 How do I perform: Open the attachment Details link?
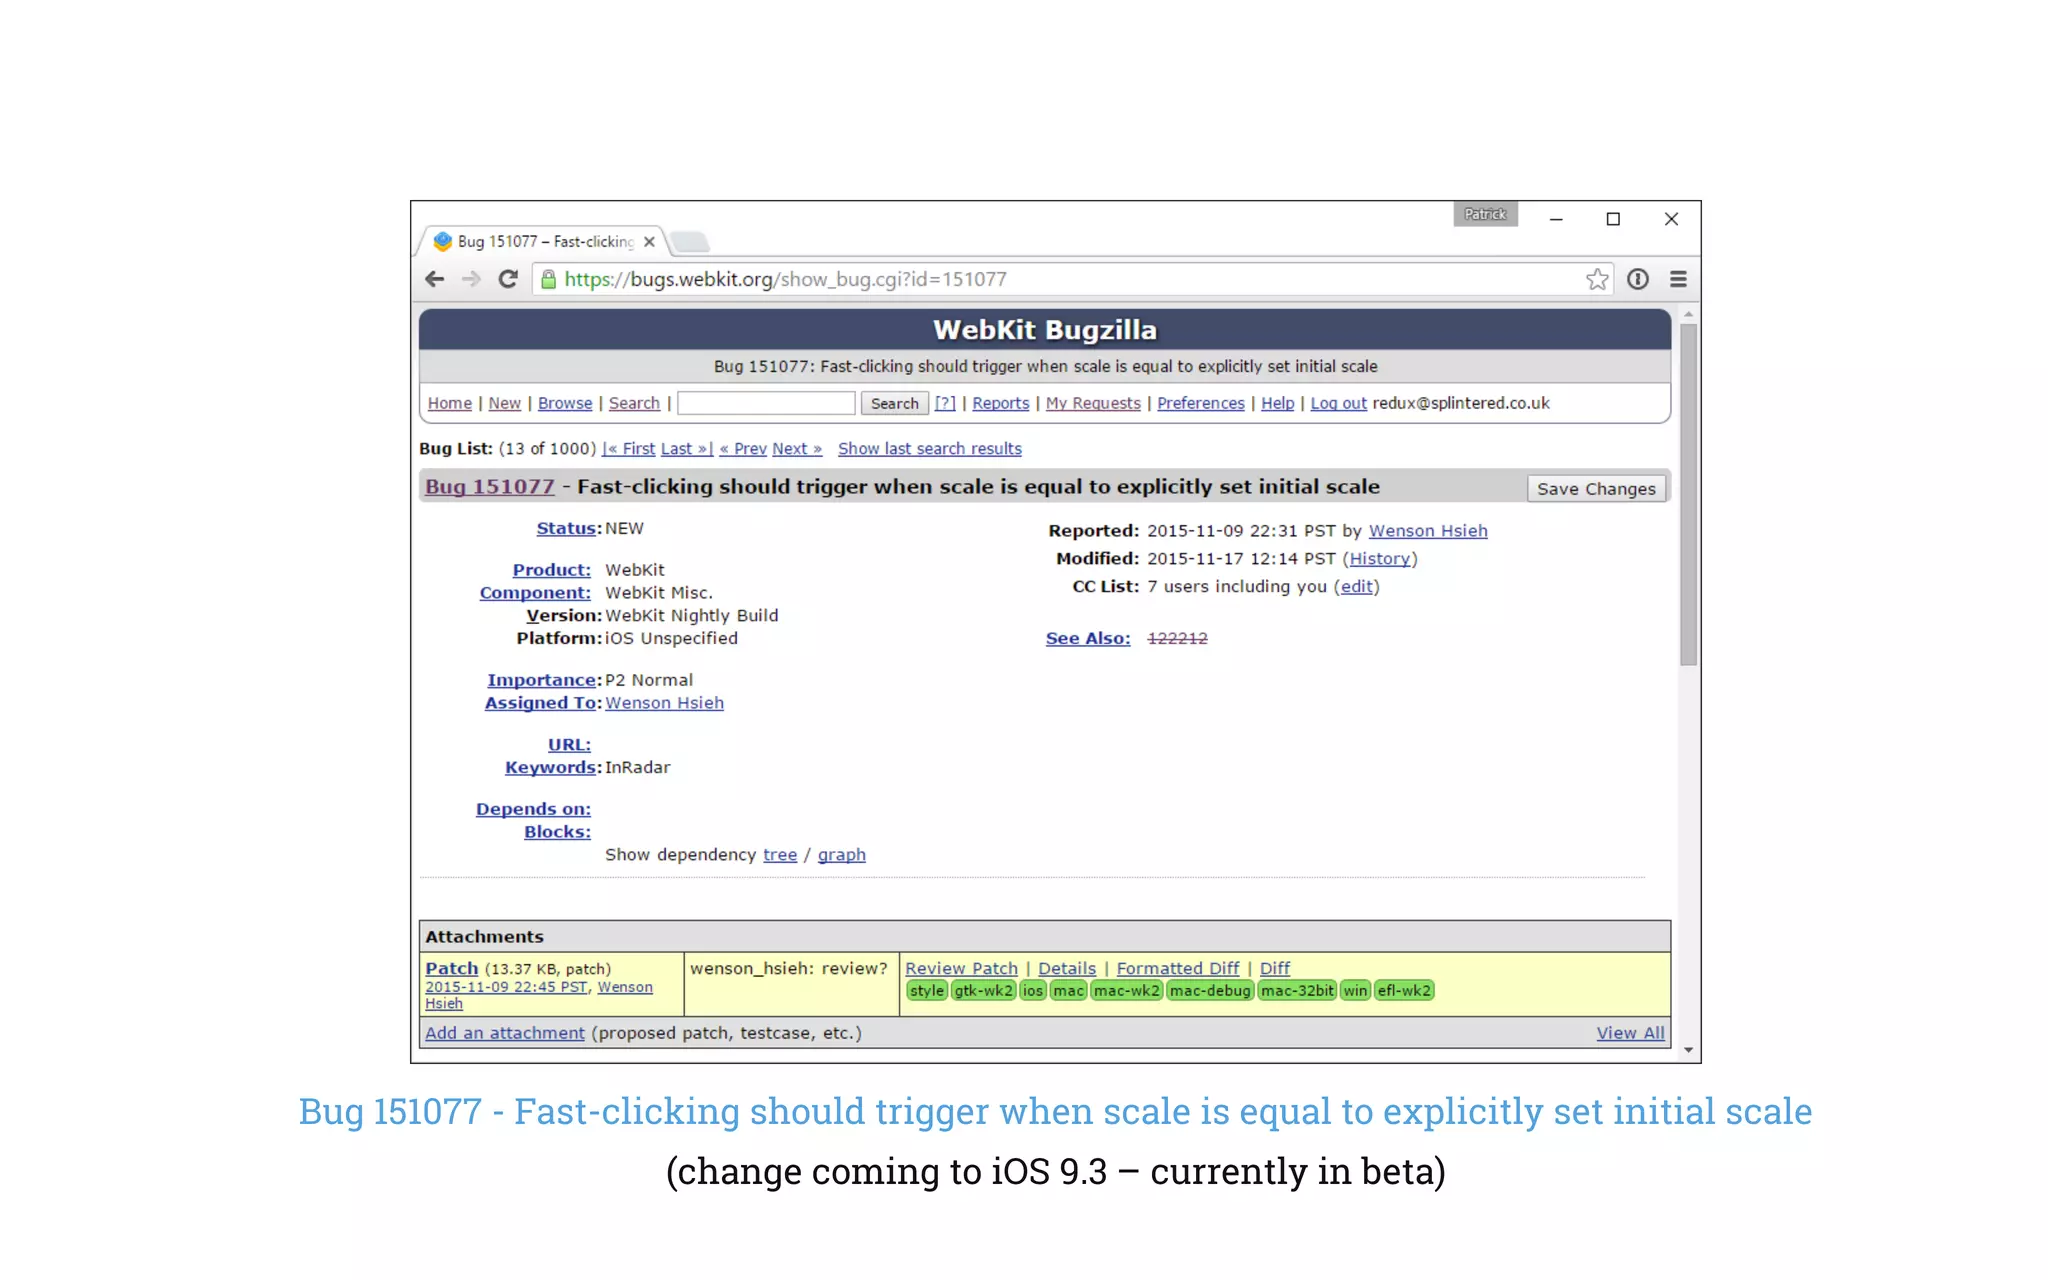click(x=1067, y=969)
